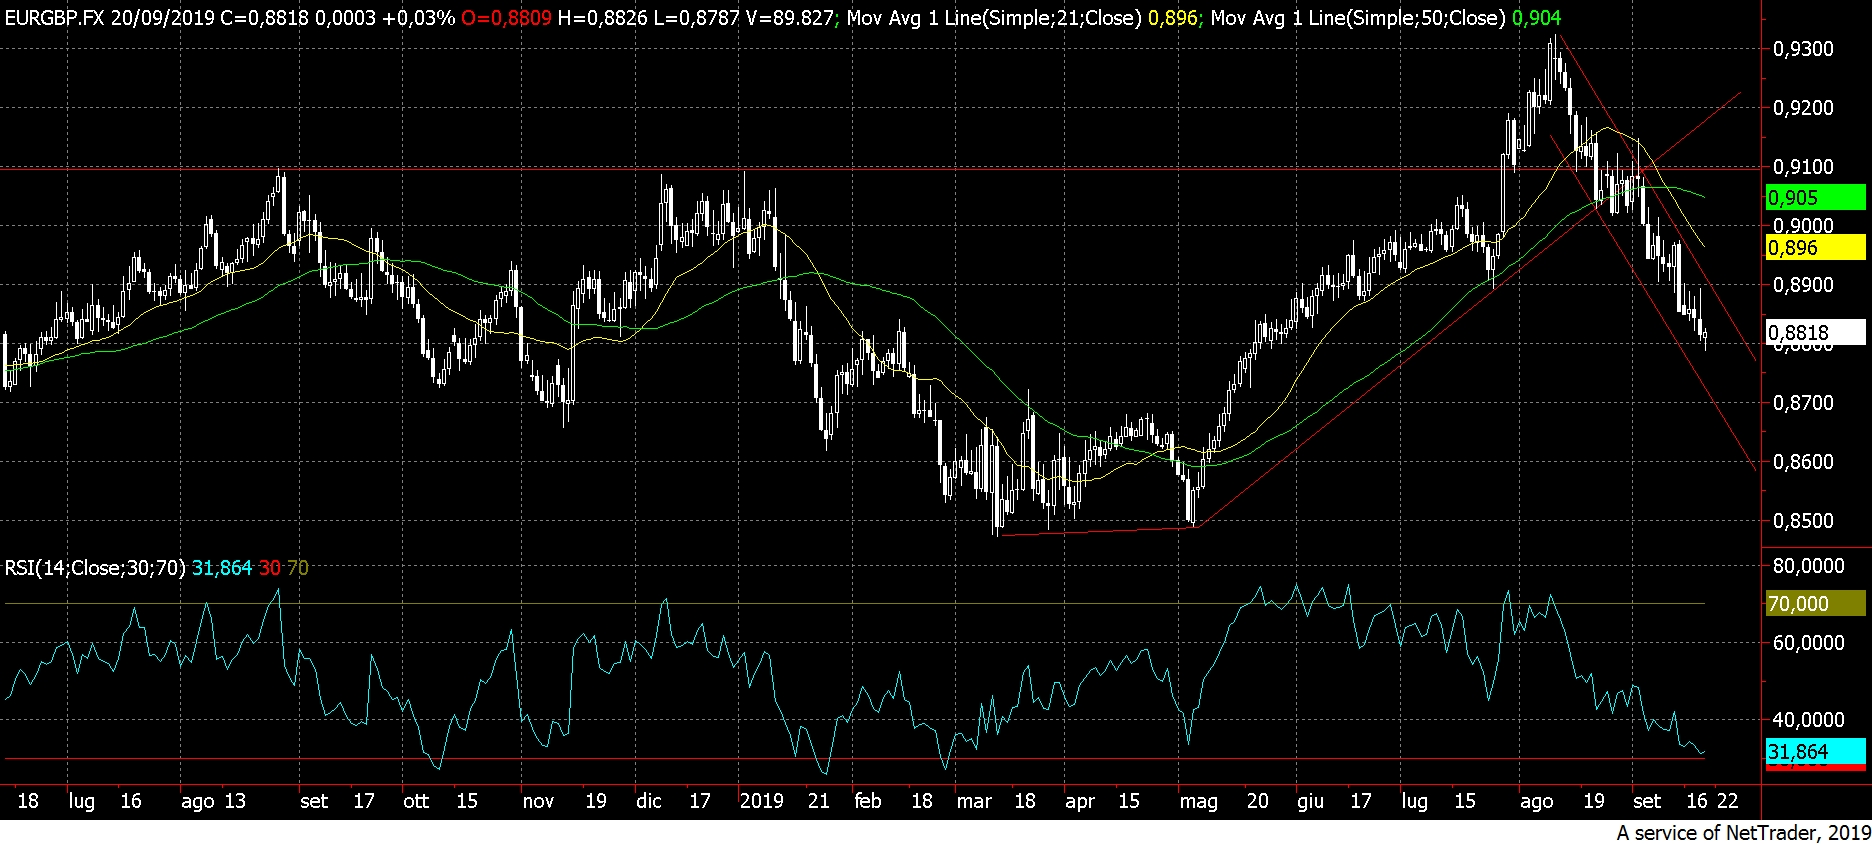Click the RSI(14;Close;30;70) indicator title
Image resolution: width=1872 pixels, height=844 pixels.
(x=95, y=568)
